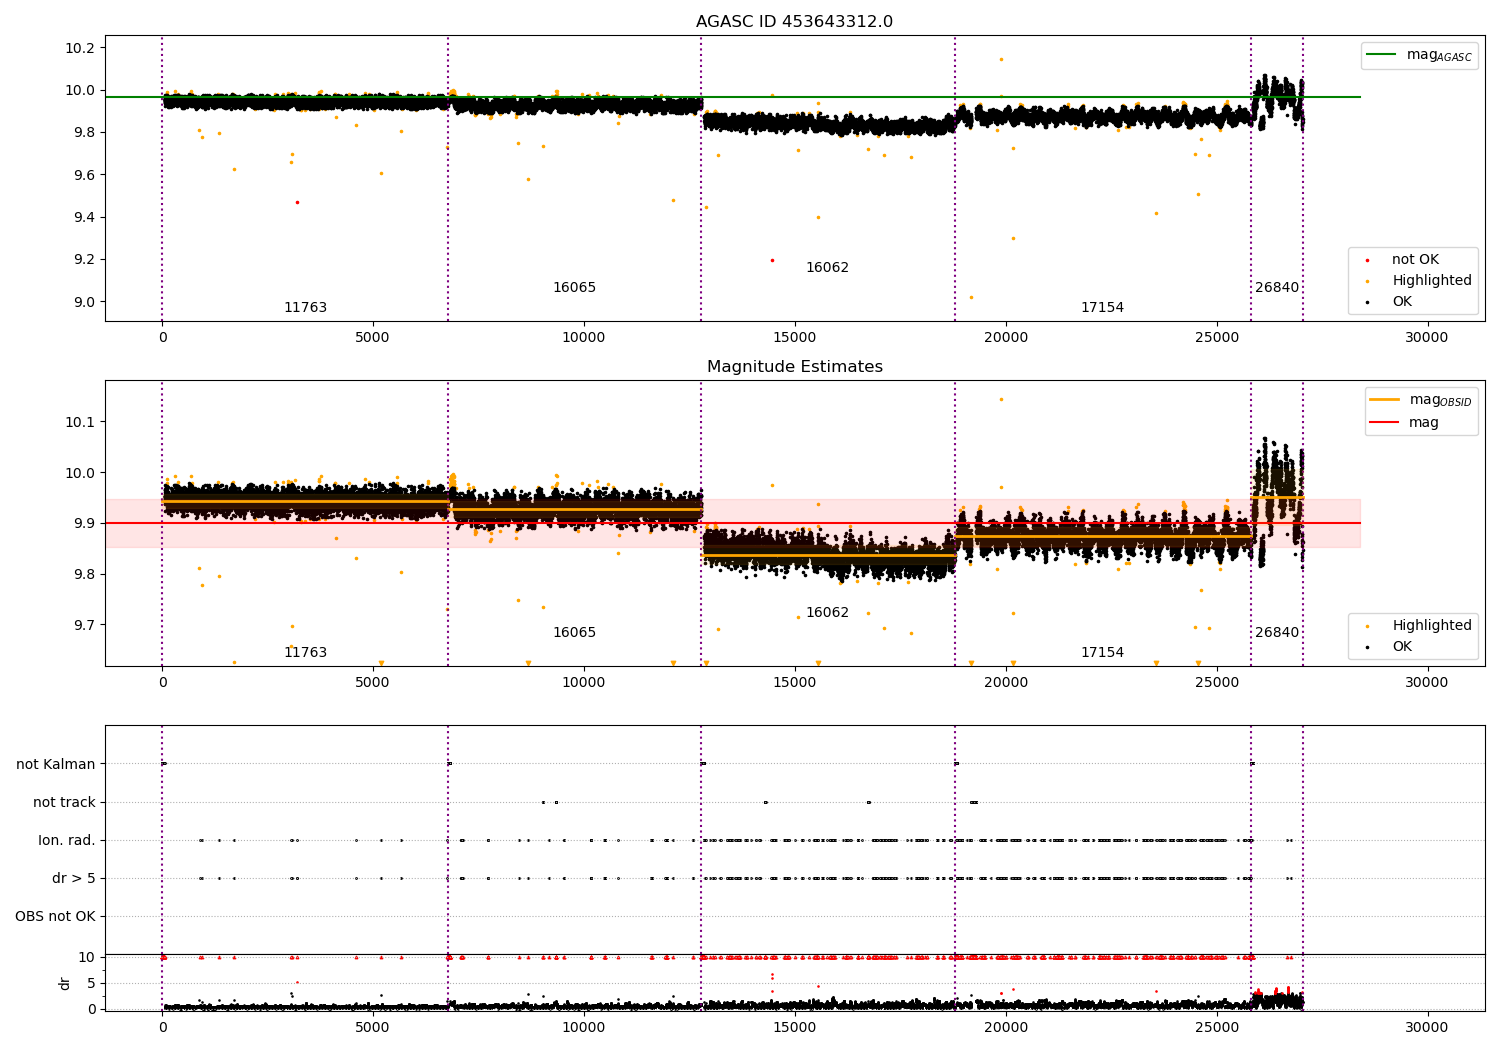The image size is (1500, 1050).
Task: Click the 9.7 y-axis tick of the Magnitude Estimates plot
Action: [x=84, y=625]
